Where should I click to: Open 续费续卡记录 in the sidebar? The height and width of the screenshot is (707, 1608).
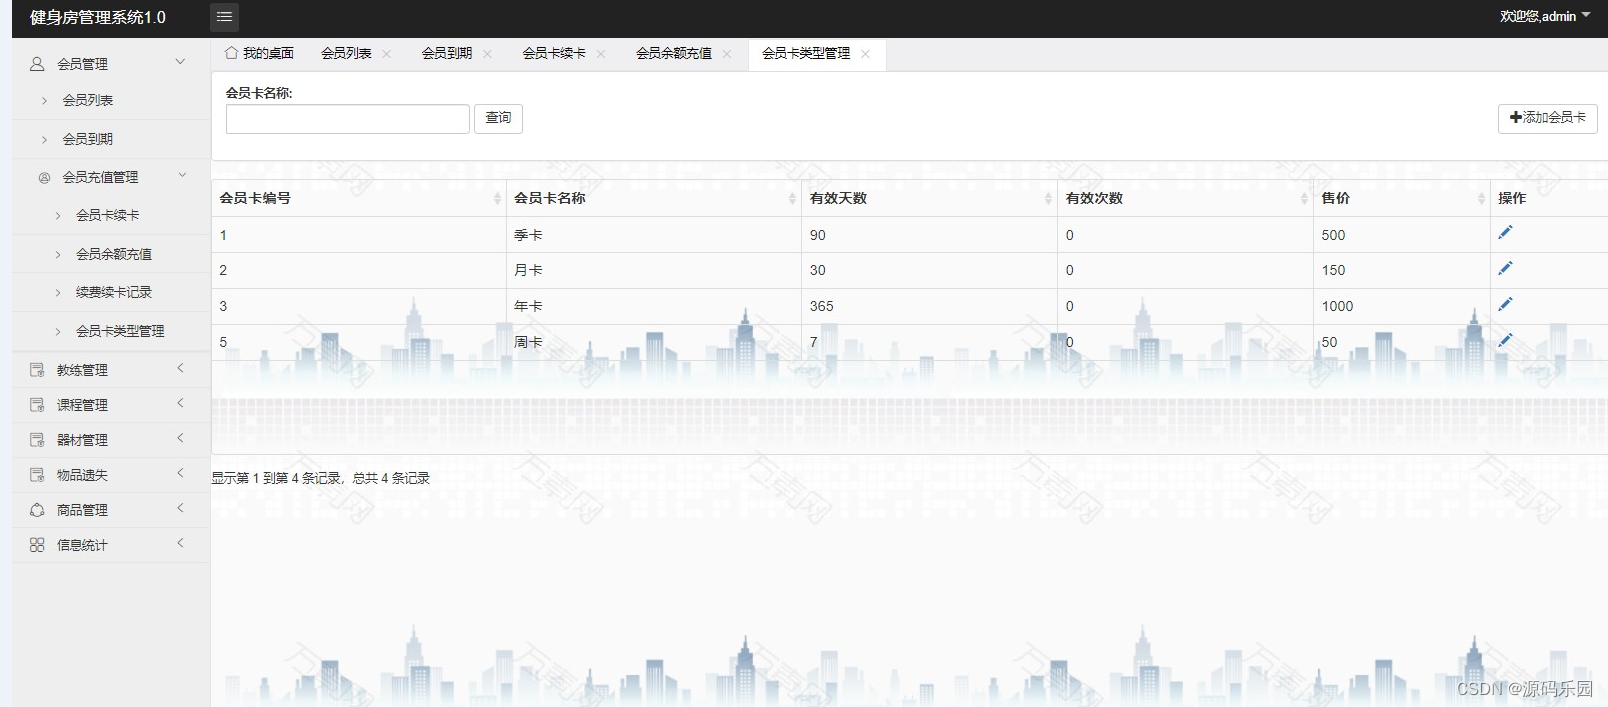[114, 292]
